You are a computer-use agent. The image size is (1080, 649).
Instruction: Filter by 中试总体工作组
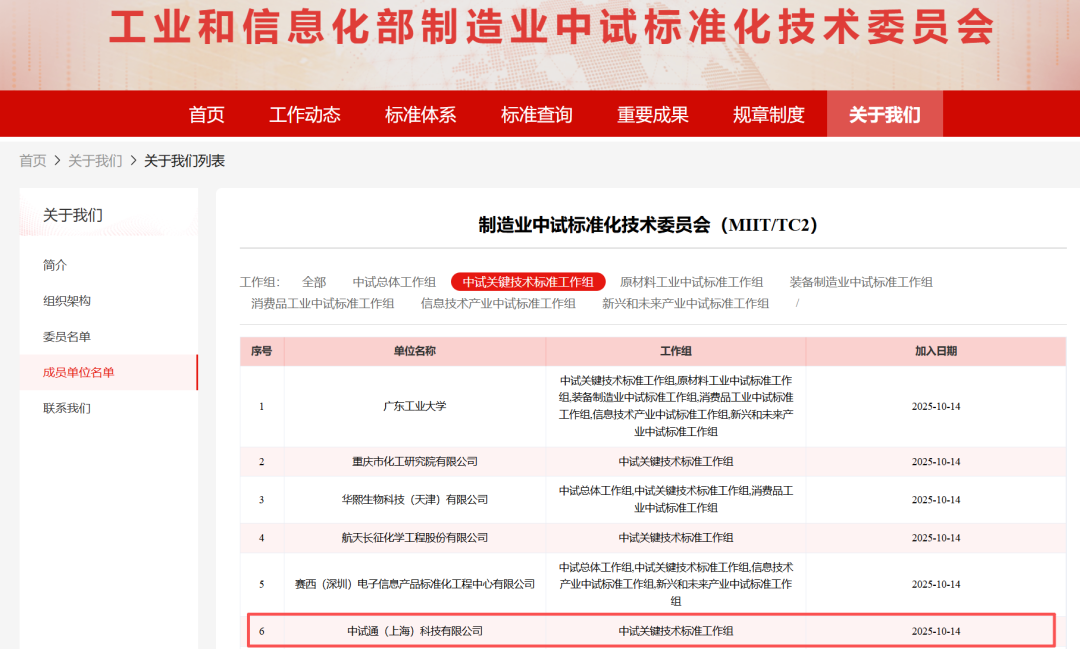(x=394, y=282)
